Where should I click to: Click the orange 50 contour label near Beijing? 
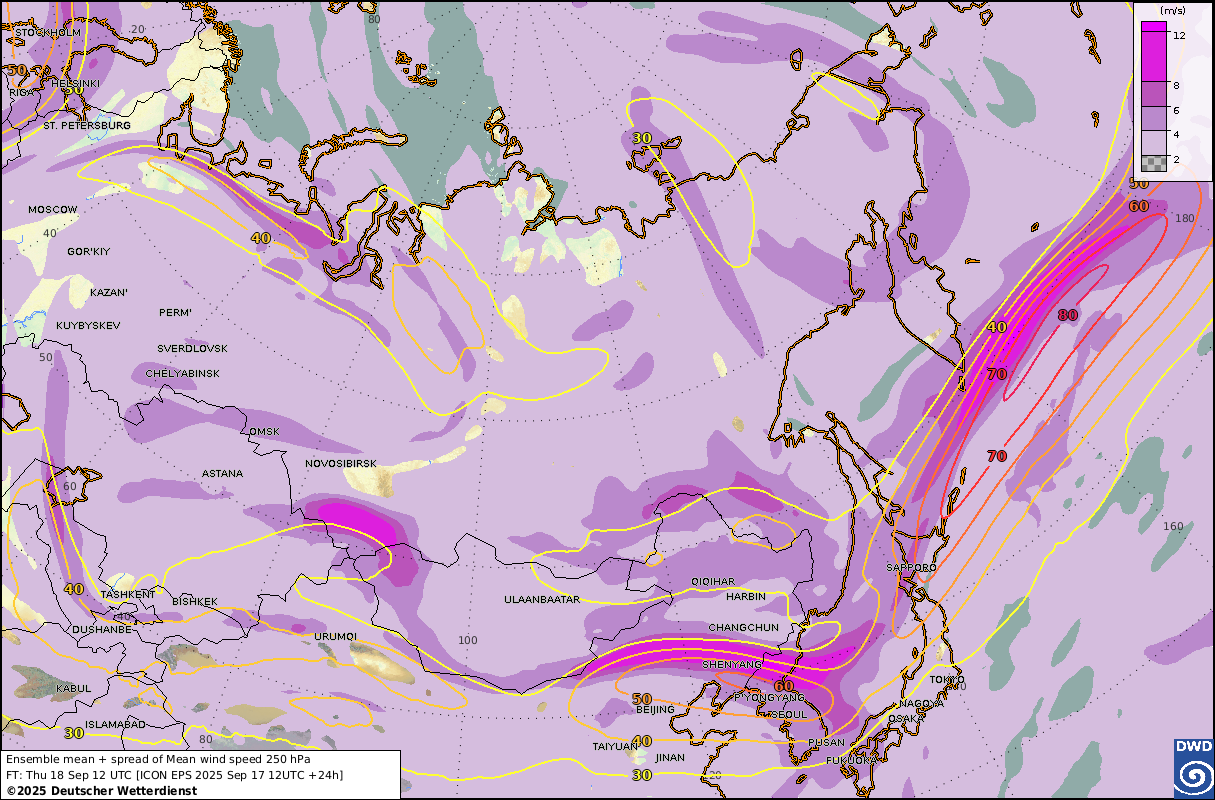(642, 698)
